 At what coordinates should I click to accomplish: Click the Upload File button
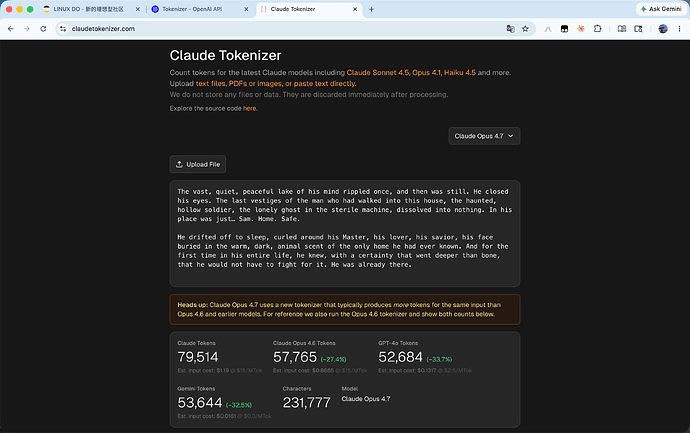click(x=198, y=164)
